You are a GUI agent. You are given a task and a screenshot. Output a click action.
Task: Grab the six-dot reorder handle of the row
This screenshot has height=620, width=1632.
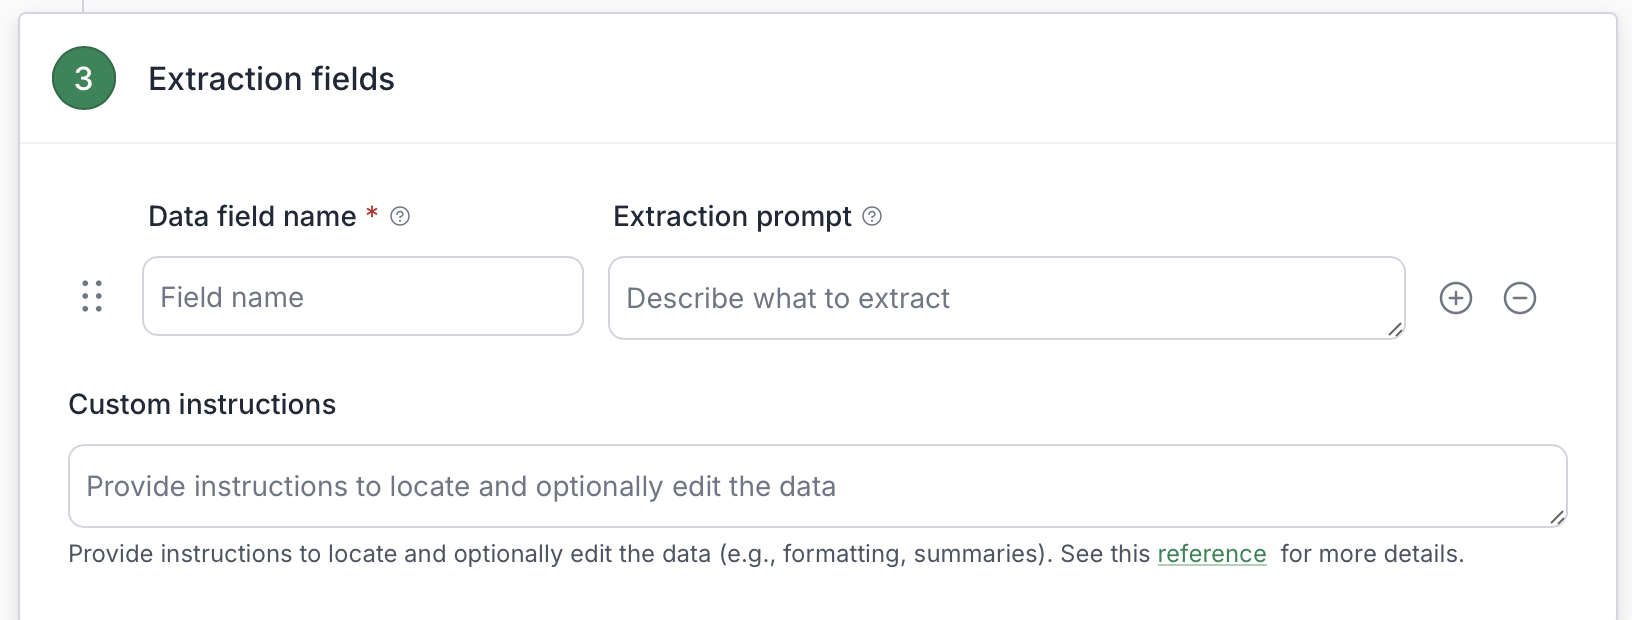(x=92, y=296)
